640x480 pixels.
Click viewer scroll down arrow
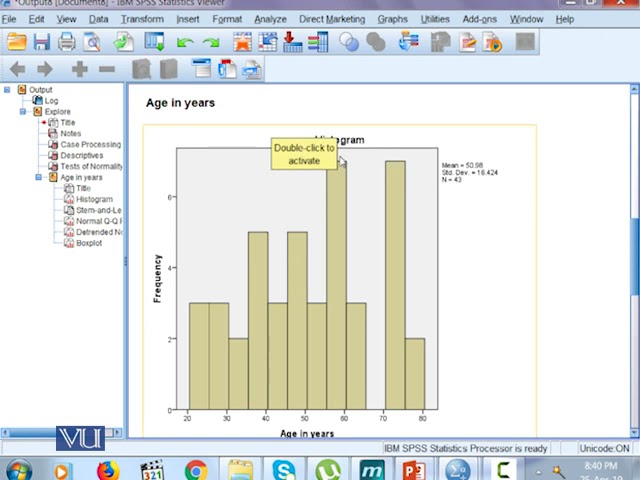pyautogui.click(x=634, y=432)
